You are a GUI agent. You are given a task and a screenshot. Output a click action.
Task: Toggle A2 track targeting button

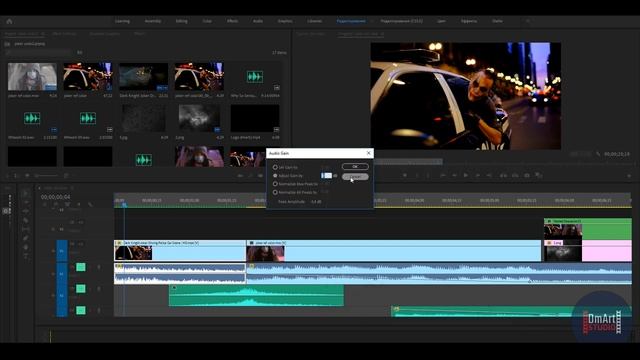click(62, 295)
